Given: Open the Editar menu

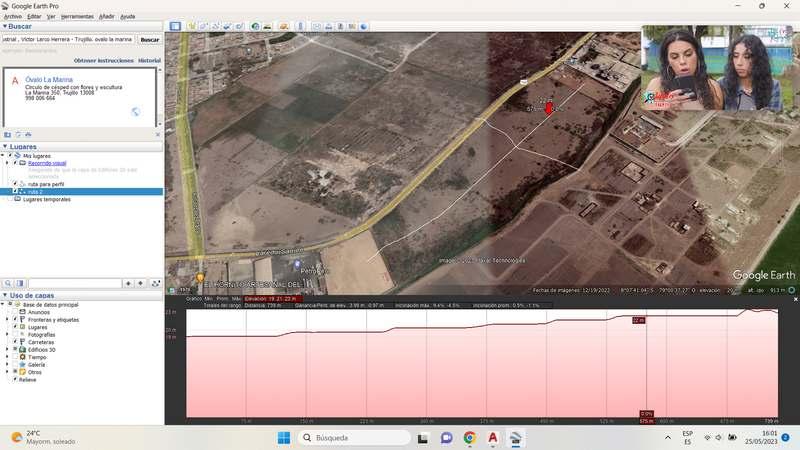Looking at the screenshot, I should [34, 16].
